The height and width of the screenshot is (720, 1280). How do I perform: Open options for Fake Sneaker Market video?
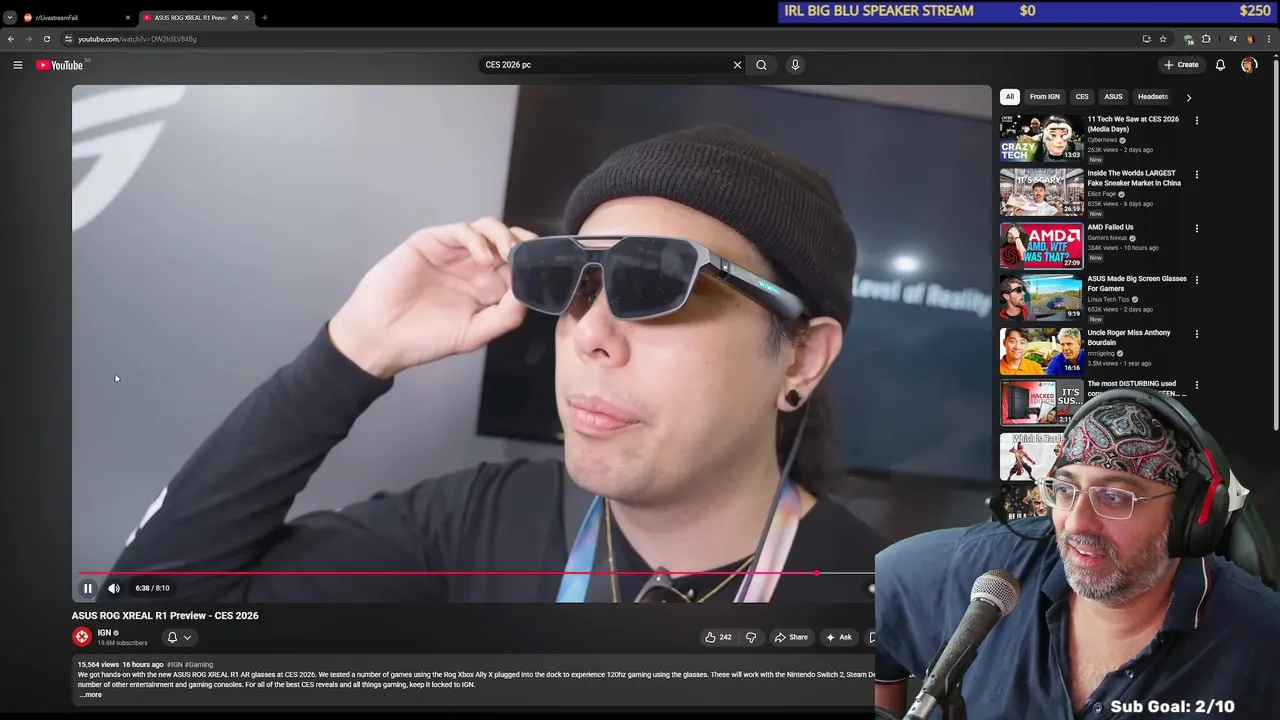(x=1196, y=174)
